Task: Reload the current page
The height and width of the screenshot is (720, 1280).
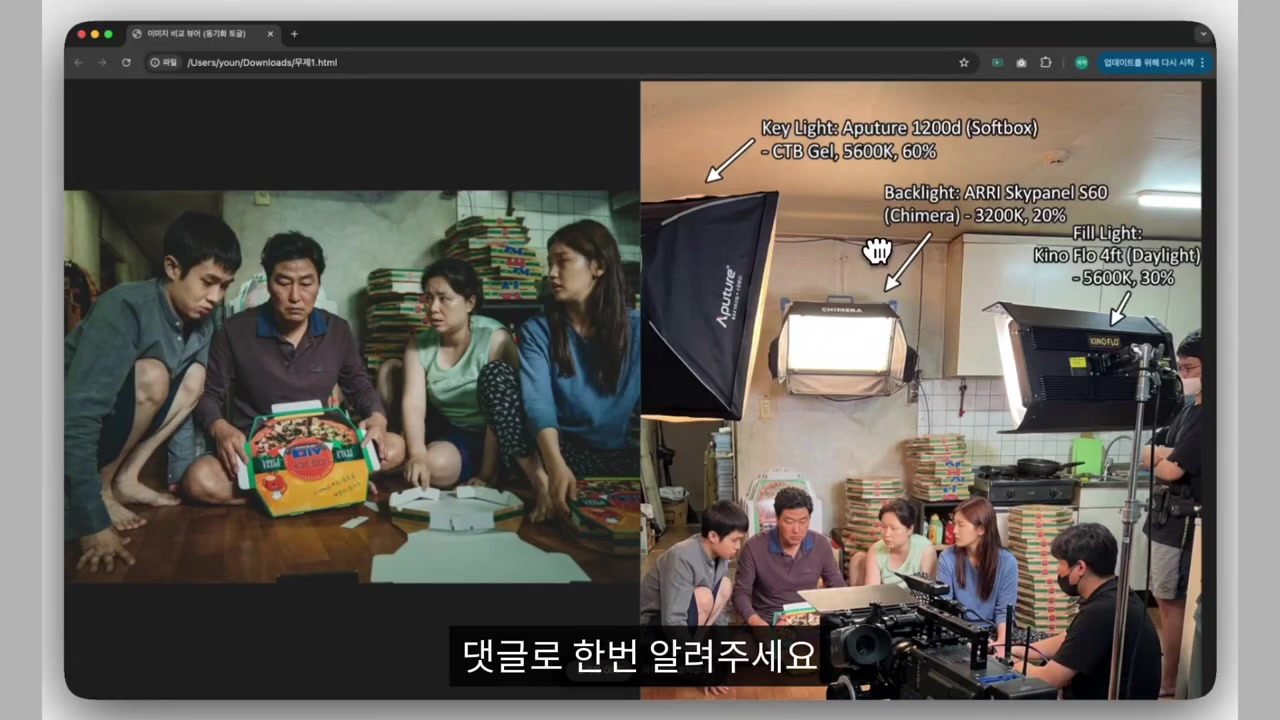Action: click(126, 62)
